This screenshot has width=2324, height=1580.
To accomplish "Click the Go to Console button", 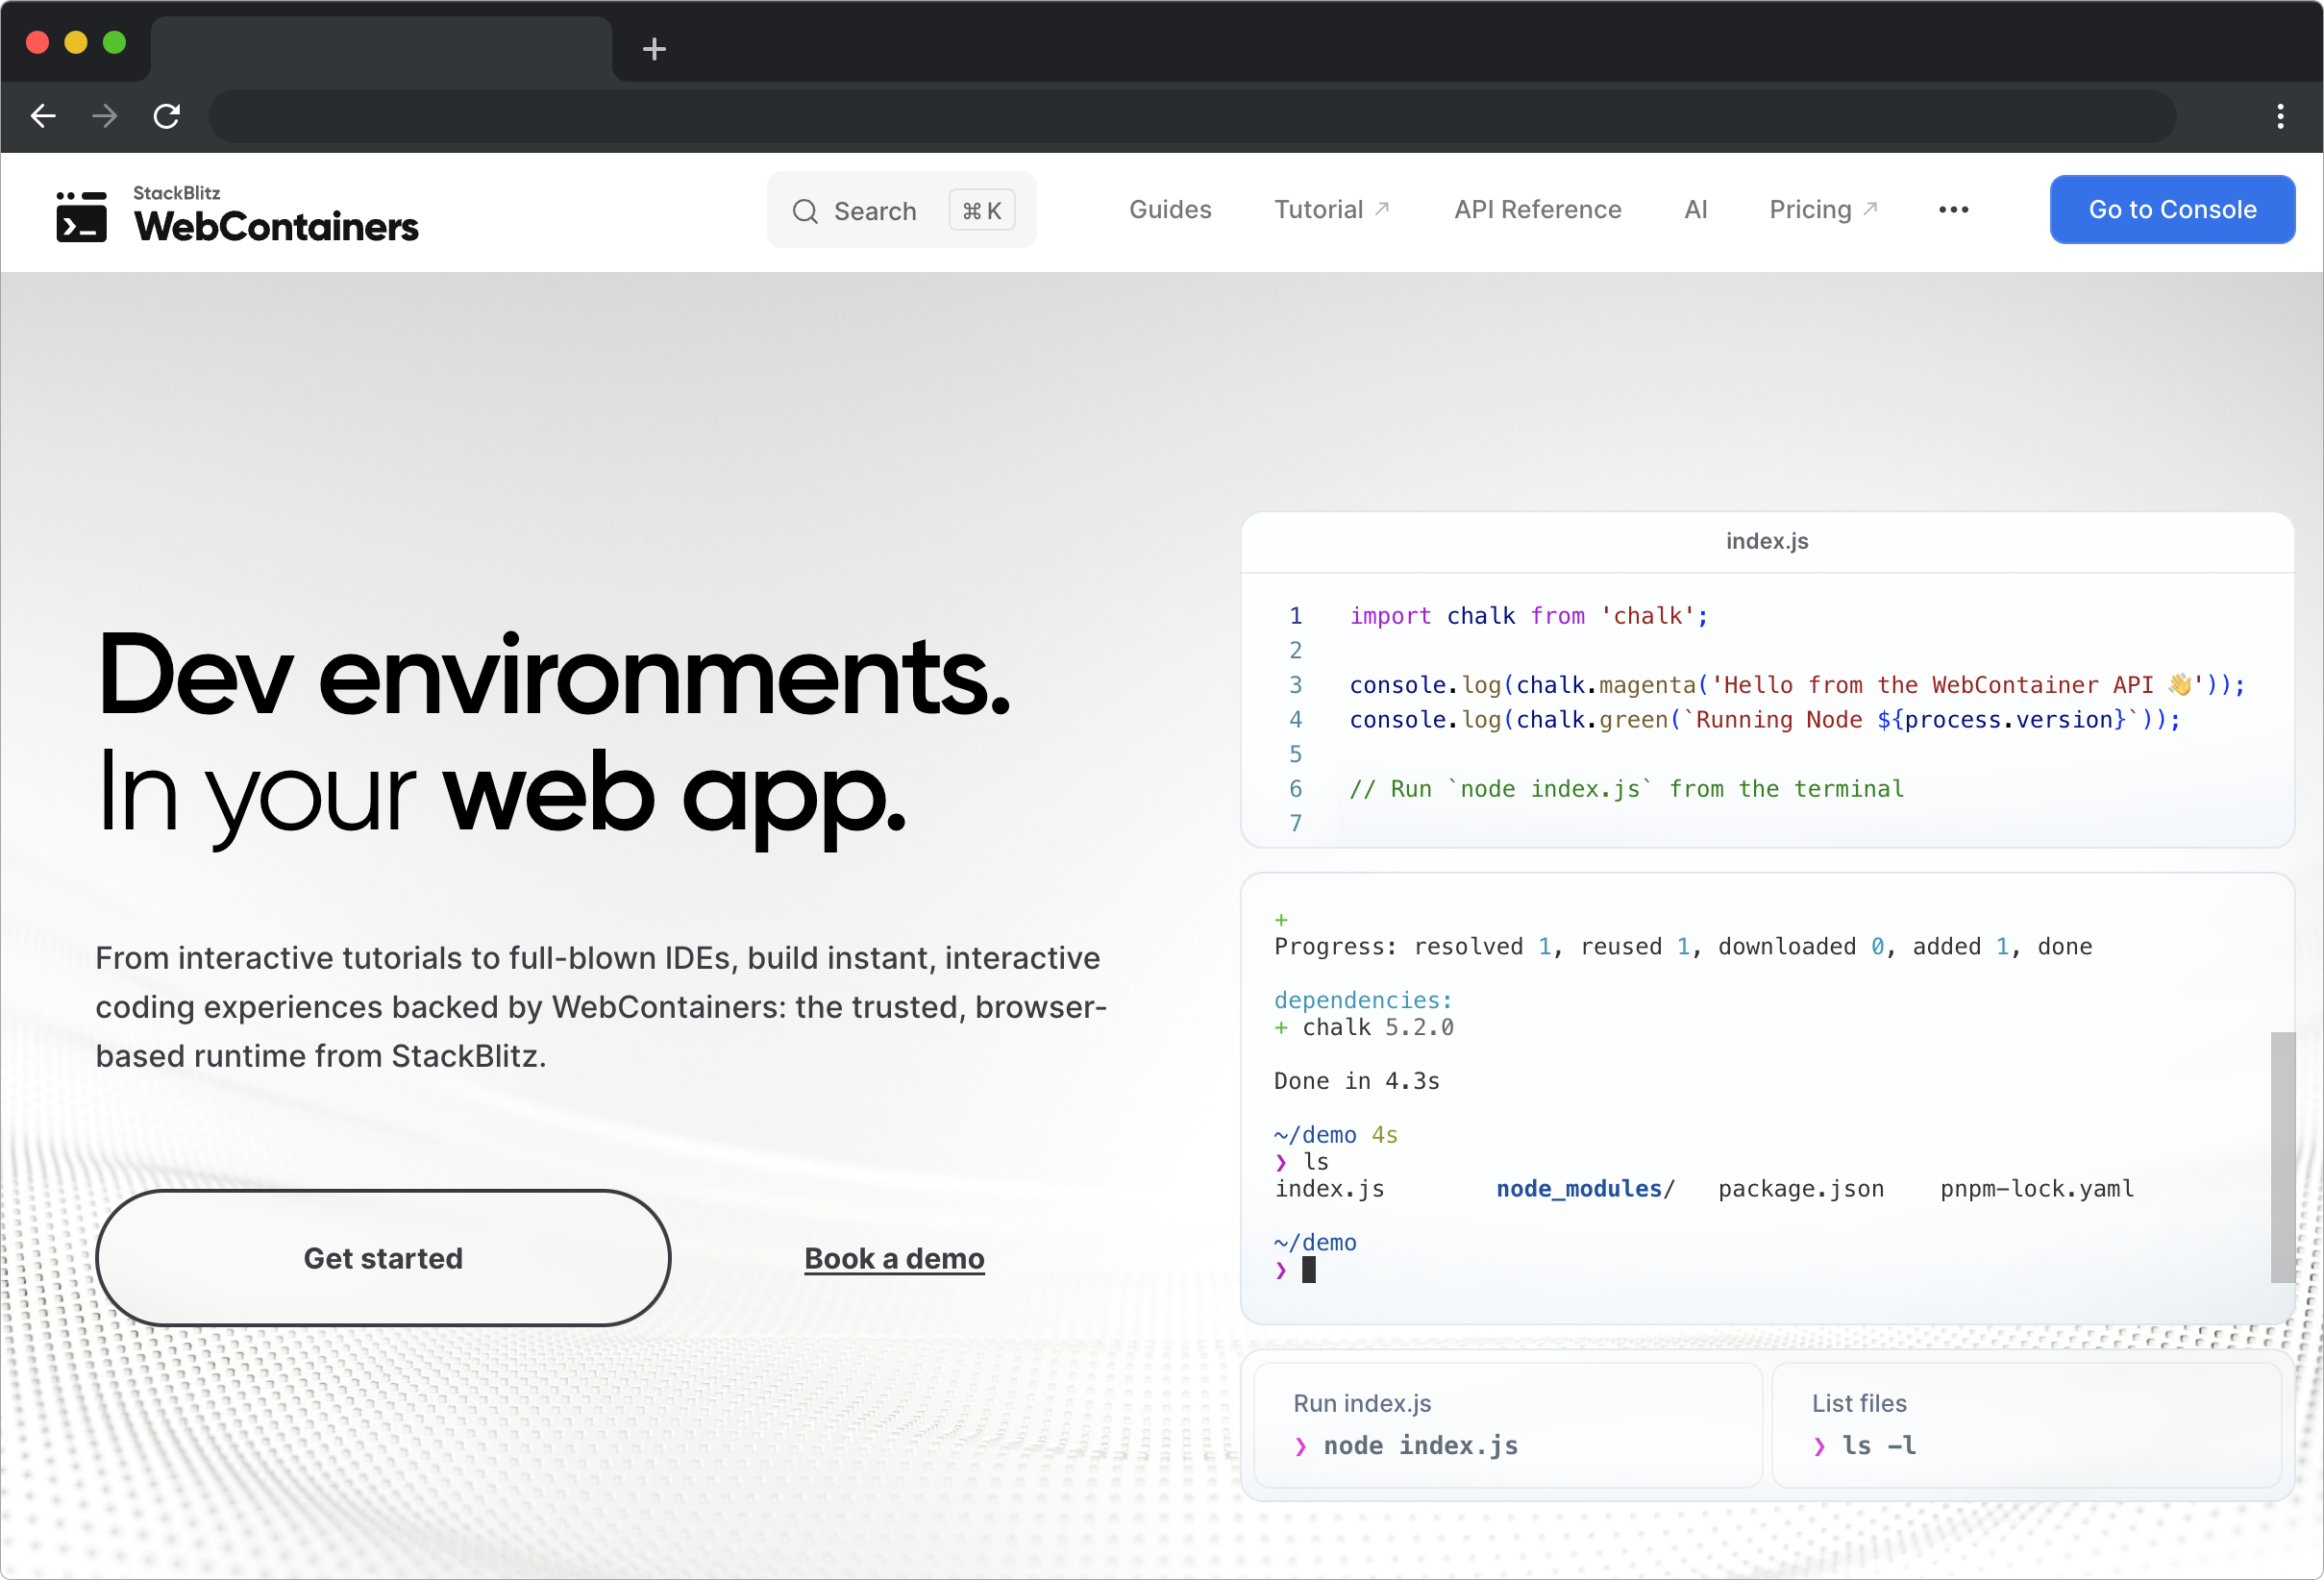I will point(2170,209).
